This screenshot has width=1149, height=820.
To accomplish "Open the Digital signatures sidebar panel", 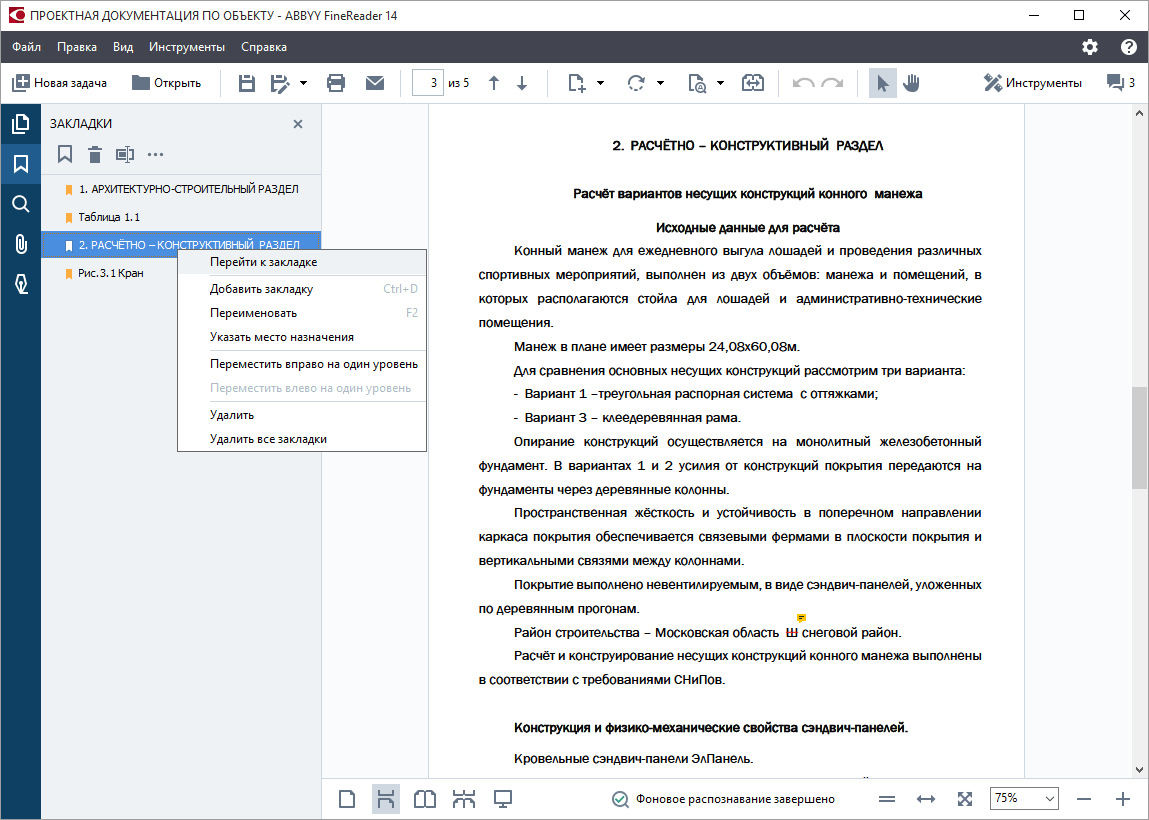I will click(x=21, y=284).
